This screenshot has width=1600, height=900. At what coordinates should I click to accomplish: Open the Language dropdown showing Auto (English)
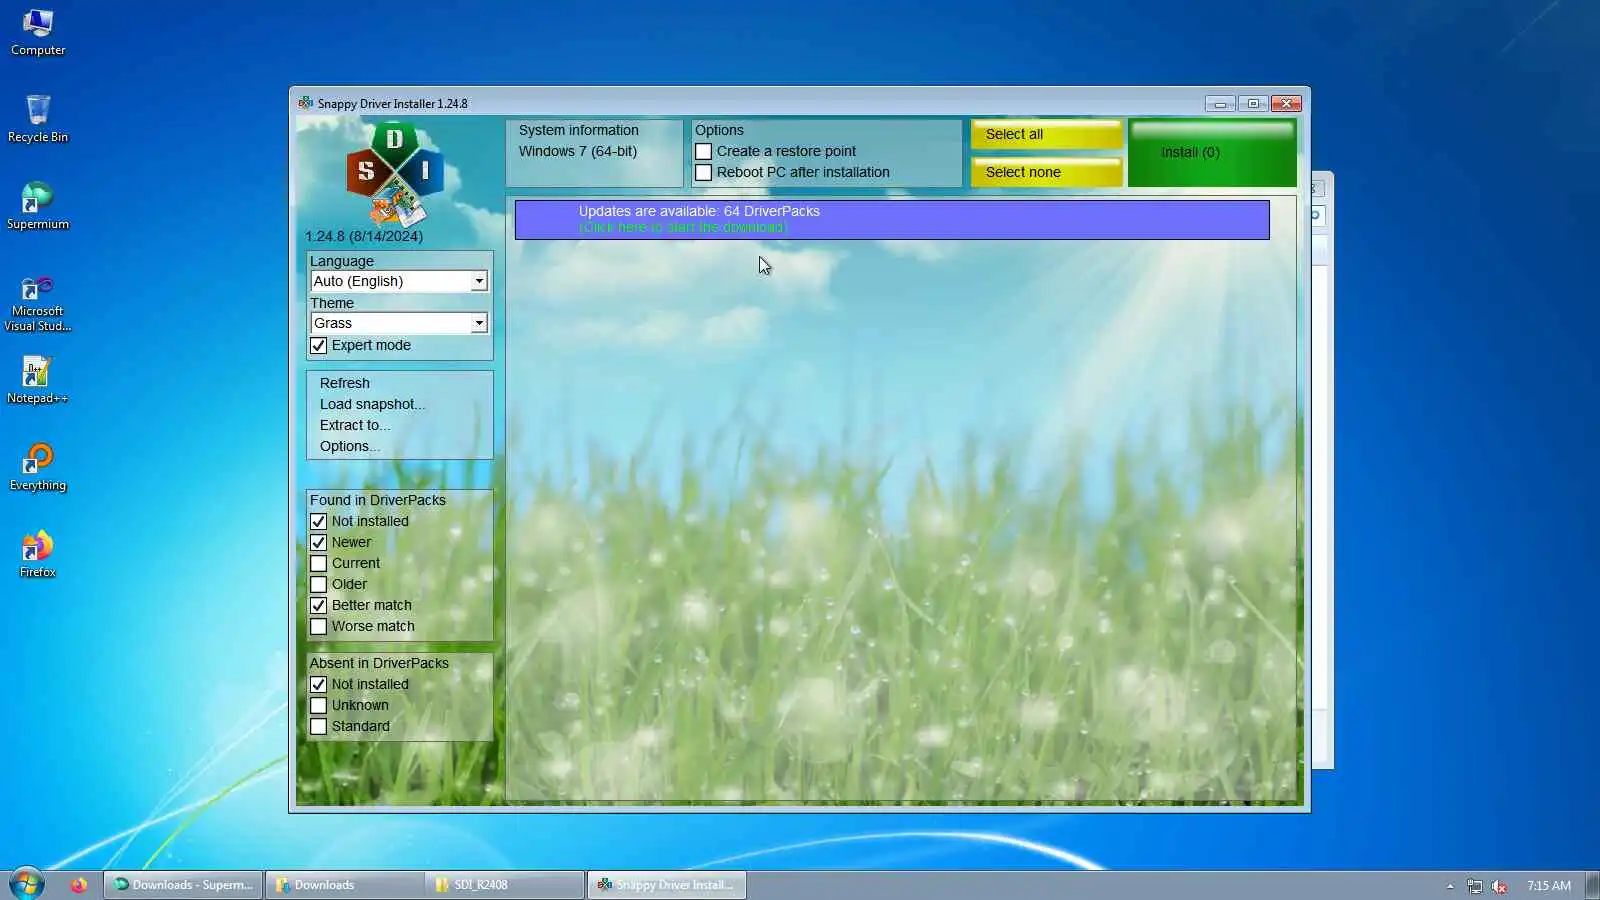pos(399,281)
